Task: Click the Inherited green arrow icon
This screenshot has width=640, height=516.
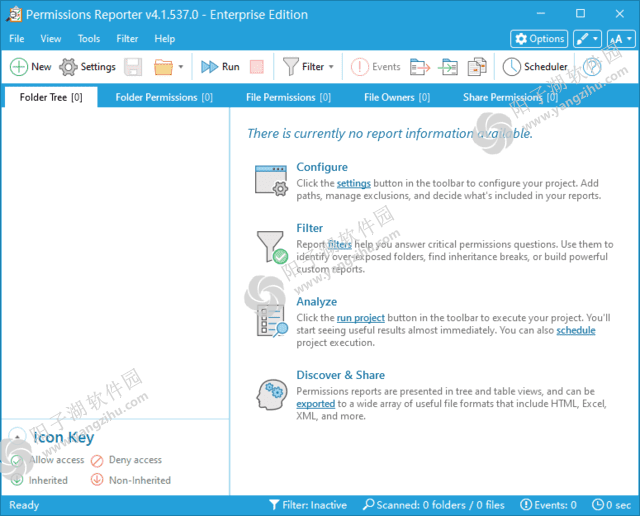Action: tap(17, 480)
